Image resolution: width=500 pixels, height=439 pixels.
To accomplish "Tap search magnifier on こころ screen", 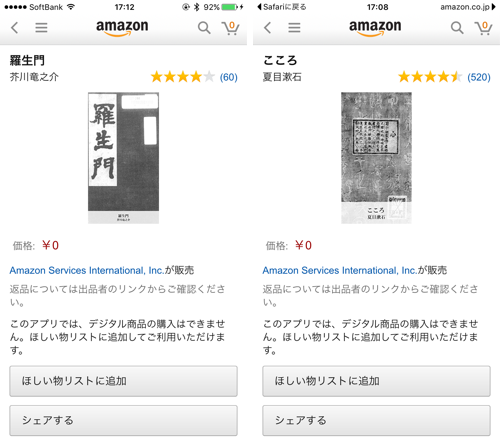I will [x=457, y=28].
